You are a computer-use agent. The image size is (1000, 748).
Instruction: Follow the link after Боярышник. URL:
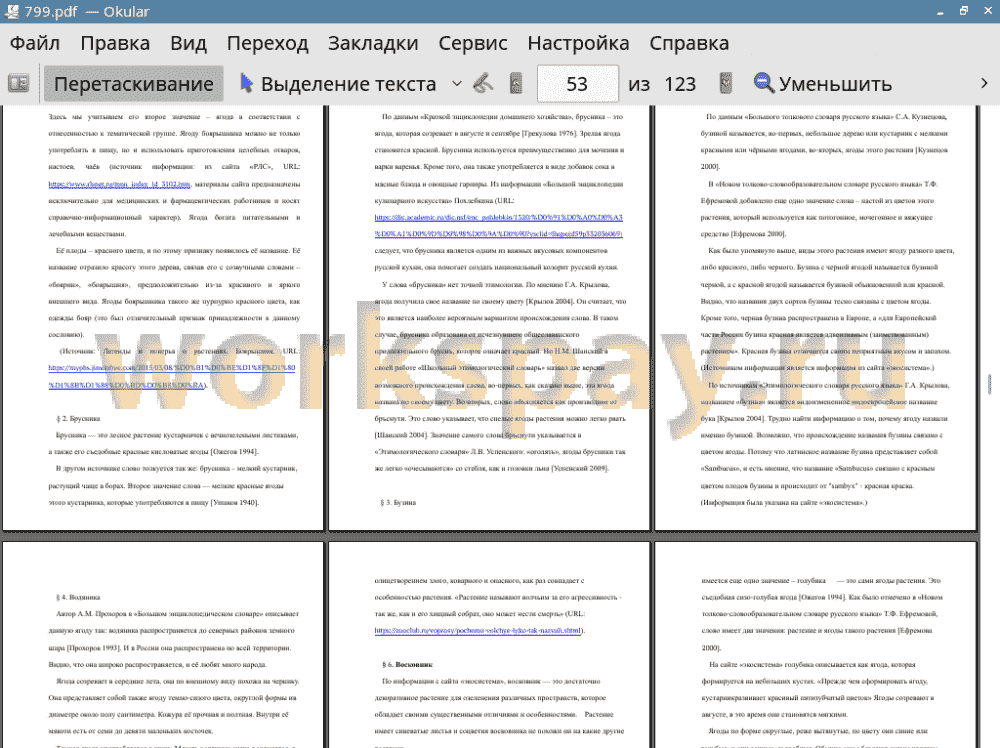pyautogui.click(x=172, y=376)
